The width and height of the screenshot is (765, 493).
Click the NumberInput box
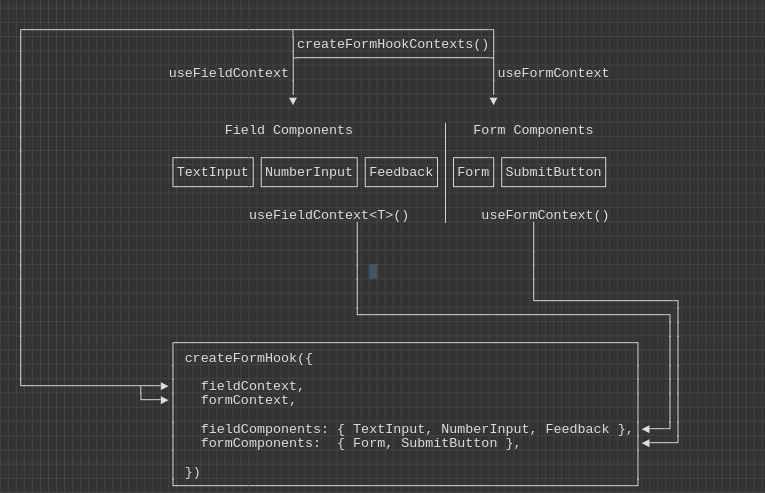click(x=309, y=172)
